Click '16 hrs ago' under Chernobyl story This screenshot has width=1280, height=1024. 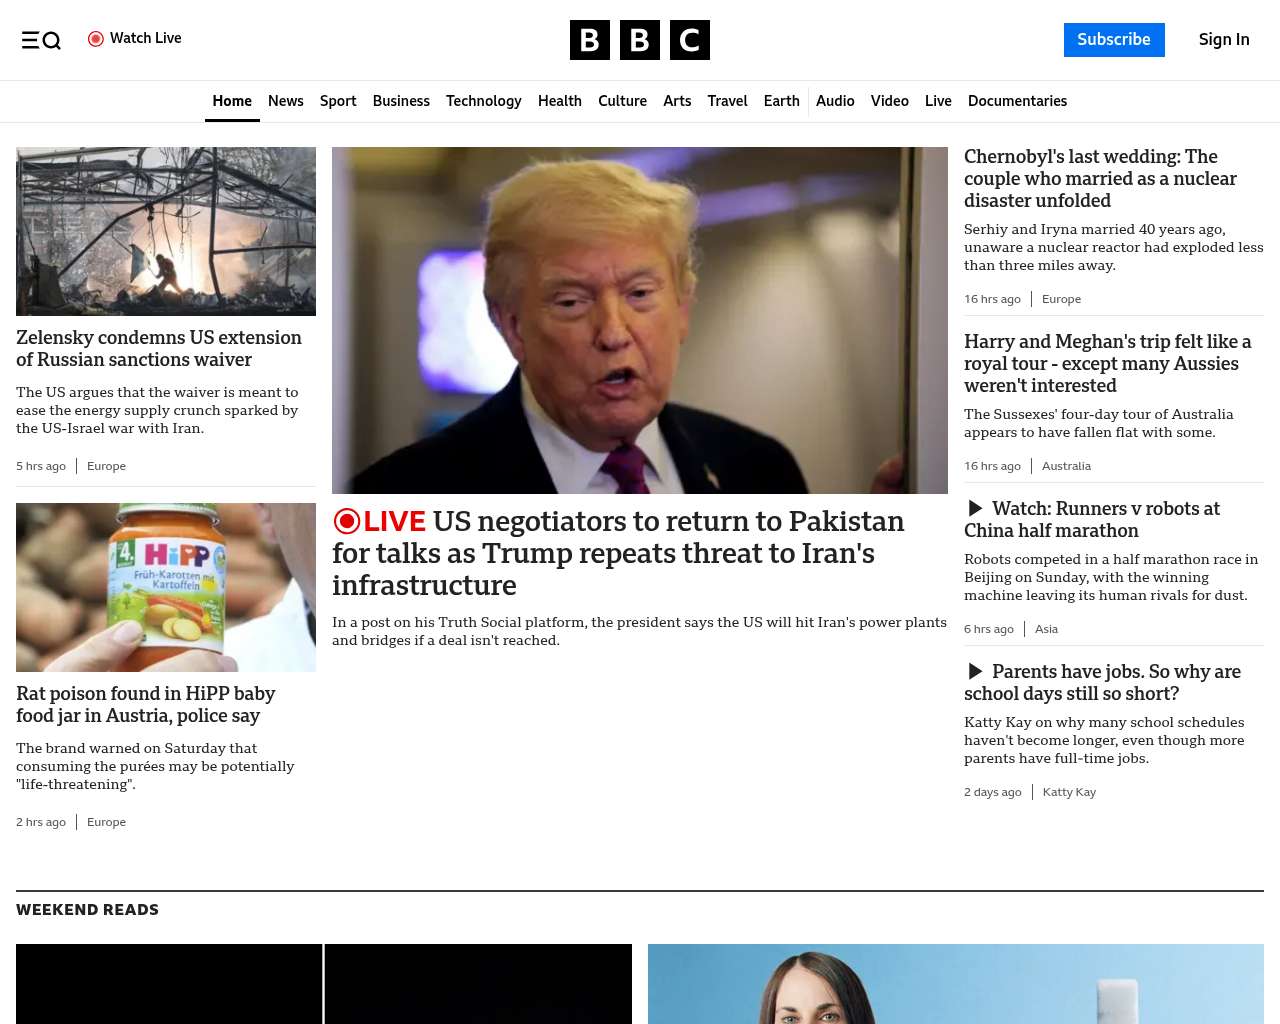click(992, 299)
